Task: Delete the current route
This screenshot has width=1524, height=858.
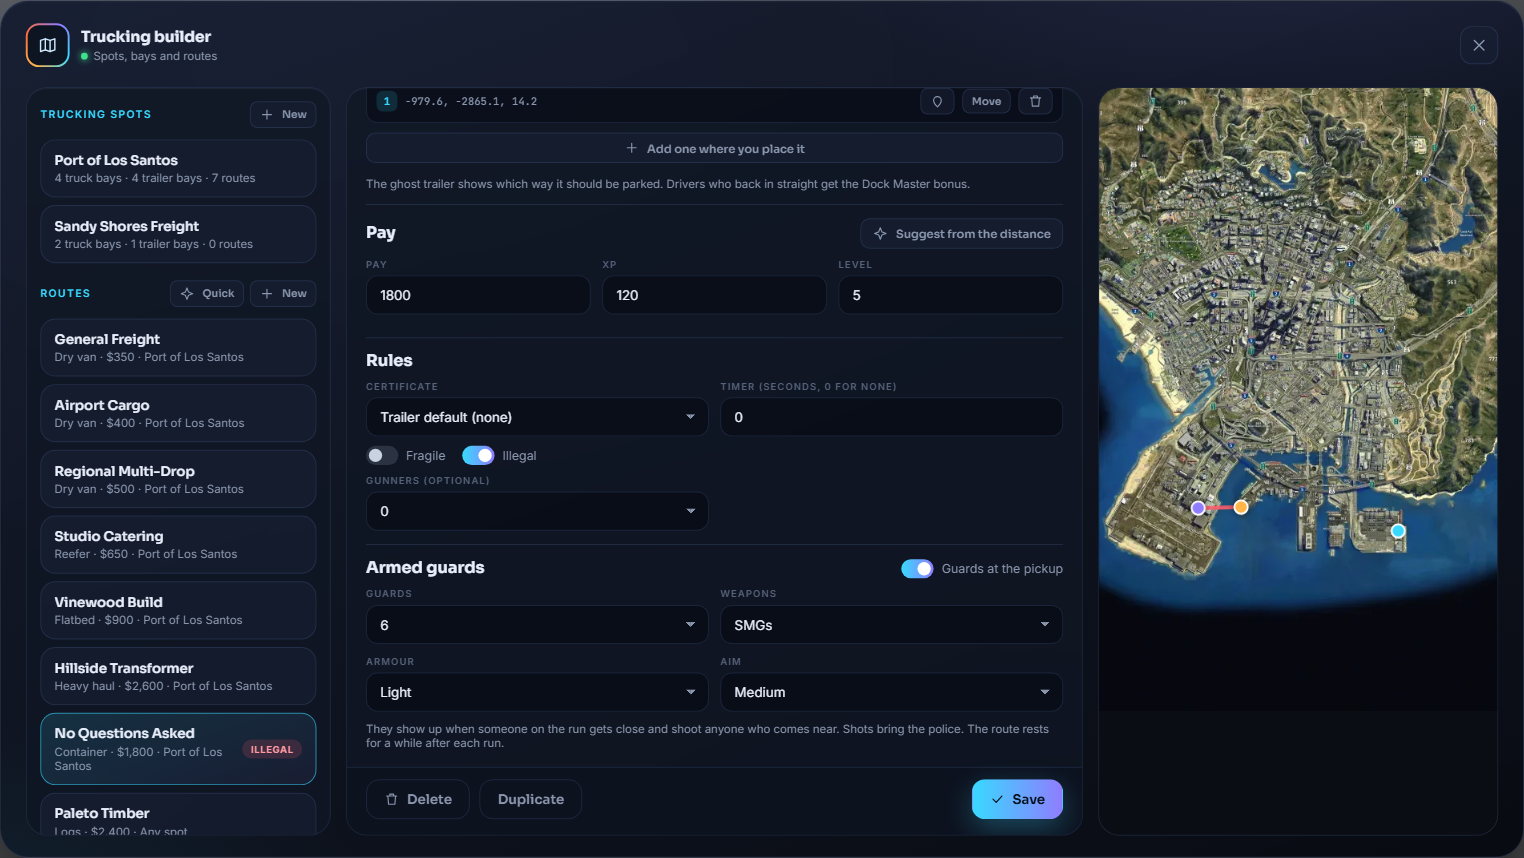Action: click(x=418, y=799)
